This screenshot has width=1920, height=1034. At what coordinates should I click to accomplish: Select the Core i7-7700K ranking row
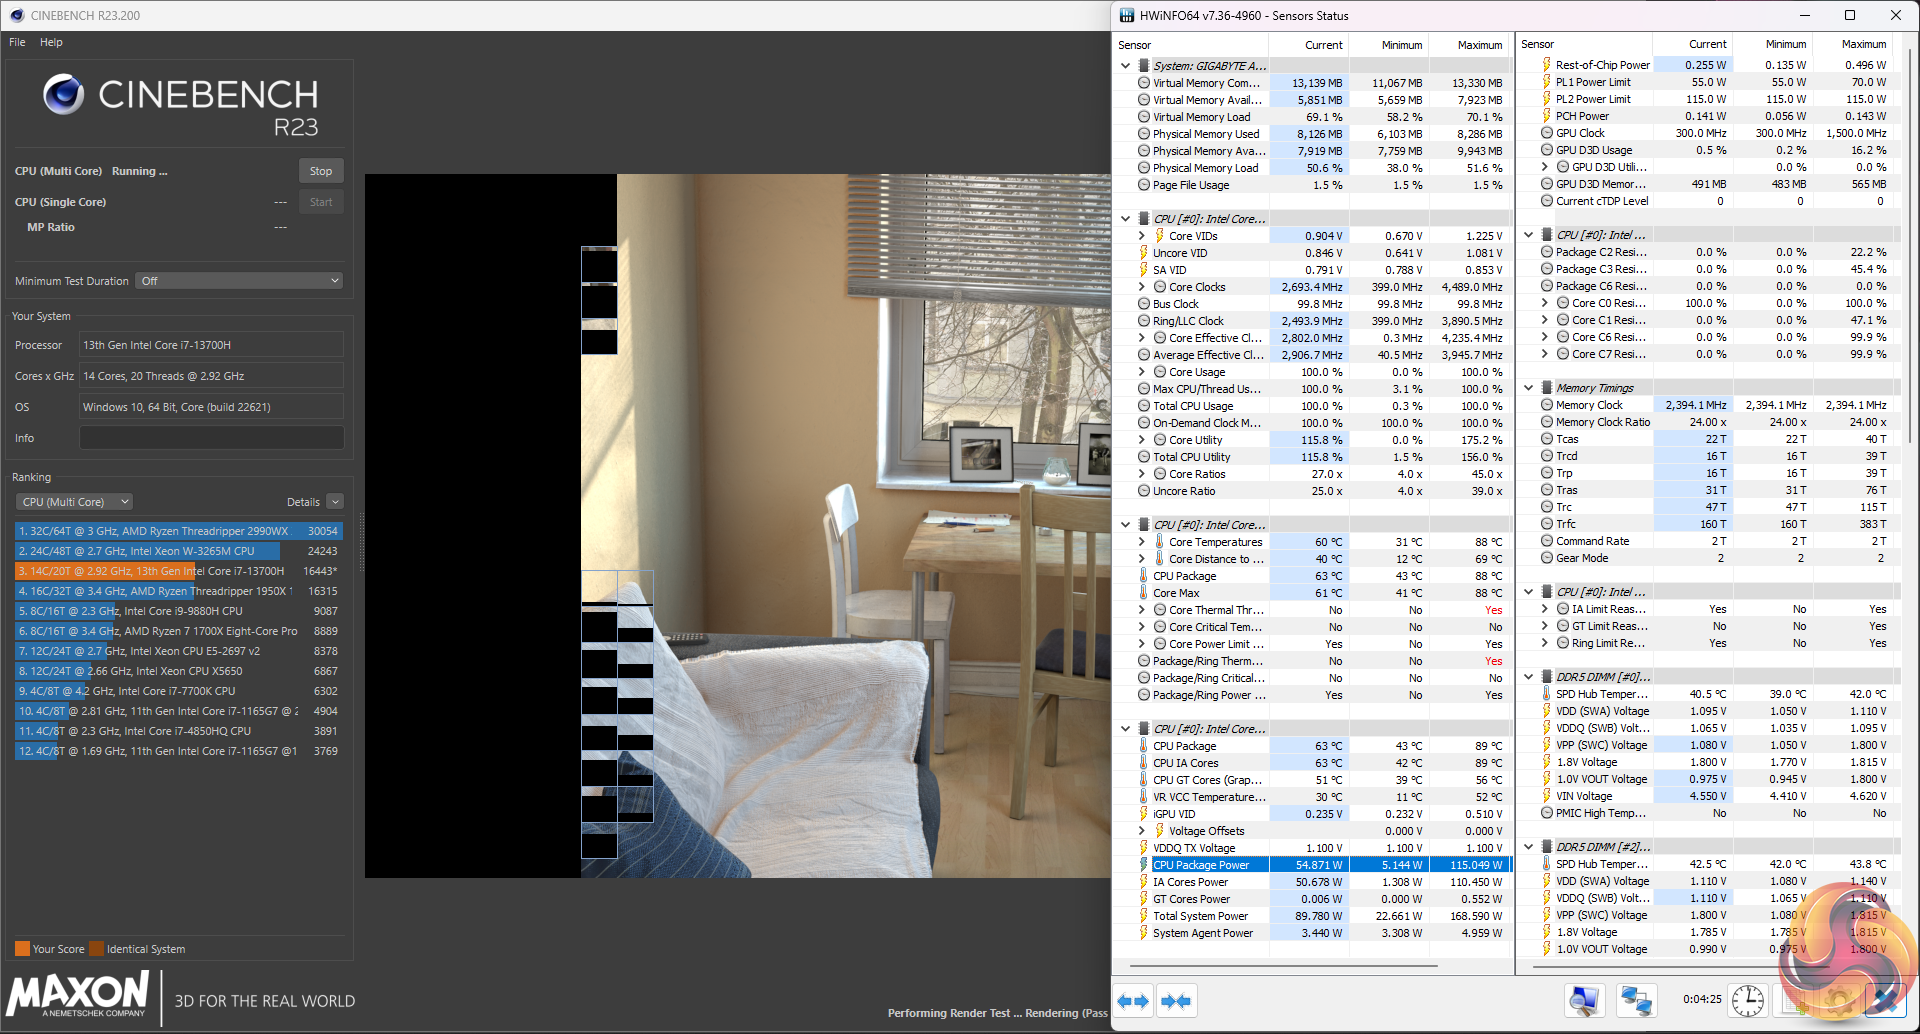(x=178, y=691)
